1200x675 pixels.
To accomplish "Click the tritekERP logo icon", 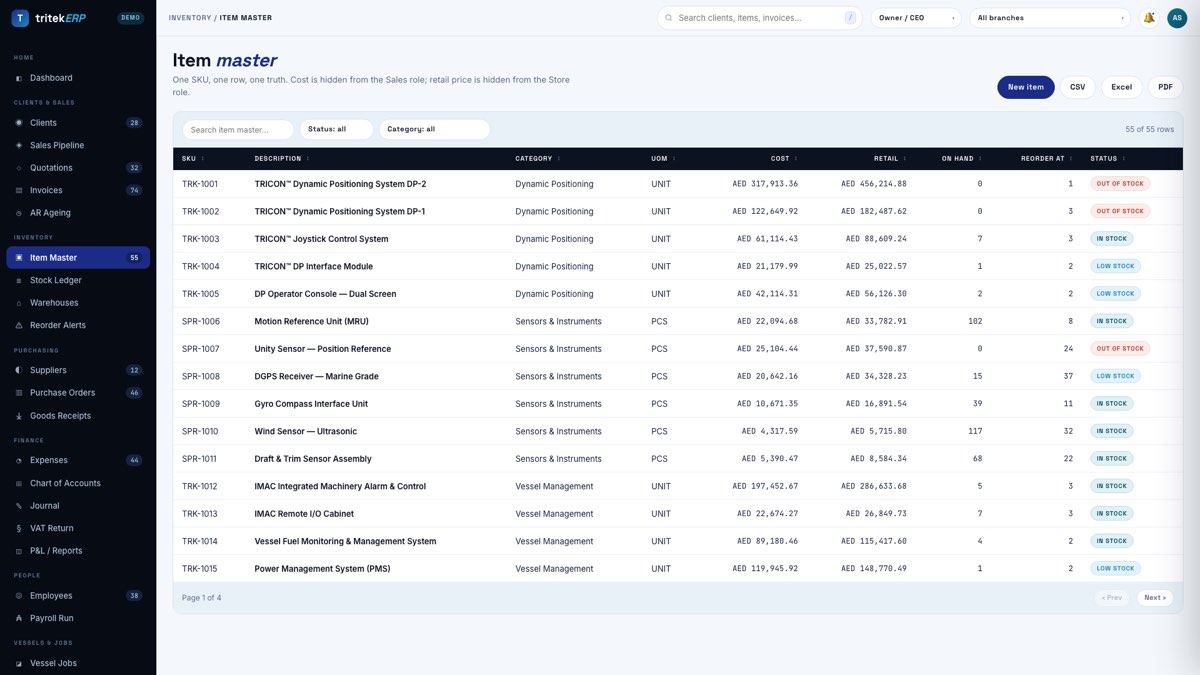I will (20, 18).
